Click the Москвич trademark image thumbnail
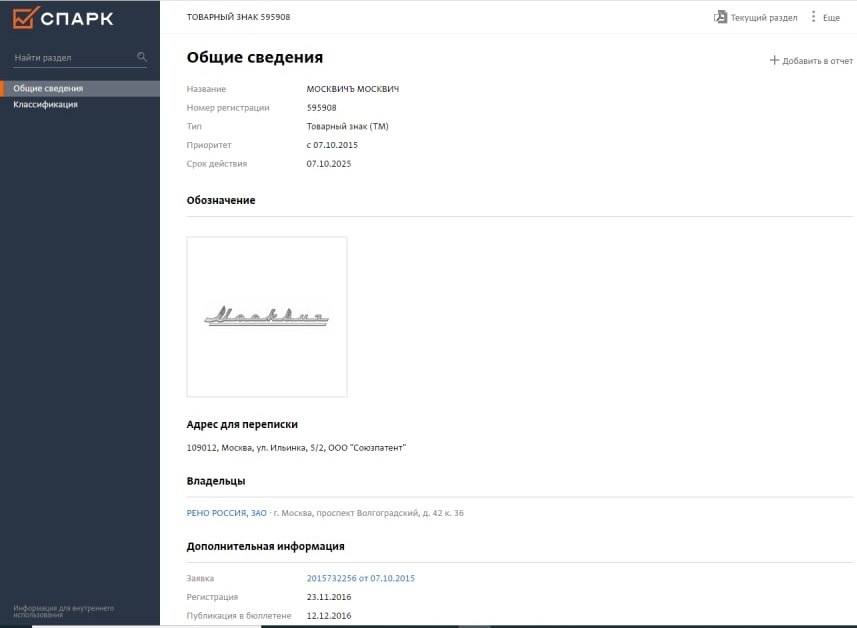 (x=267, y=316)
